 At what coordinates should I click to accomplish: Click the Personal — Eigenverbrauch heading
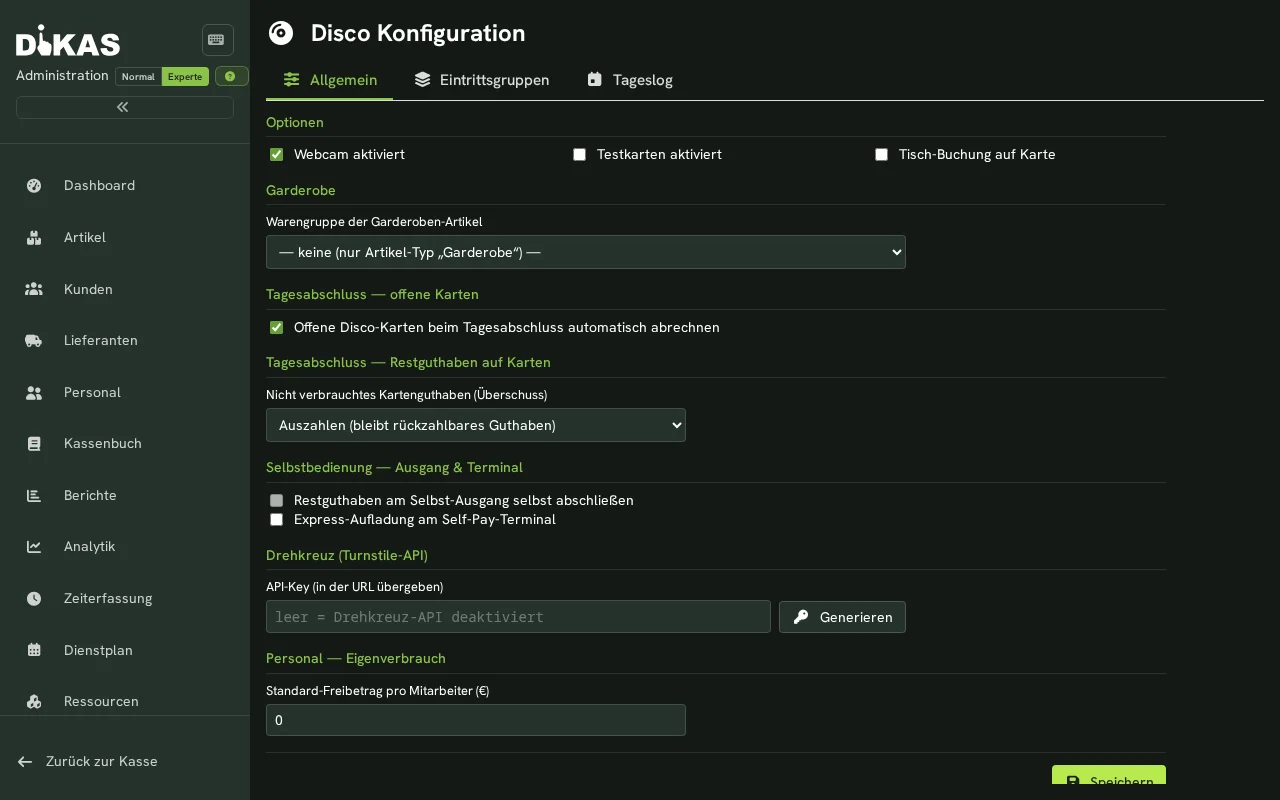pos(356,658)
